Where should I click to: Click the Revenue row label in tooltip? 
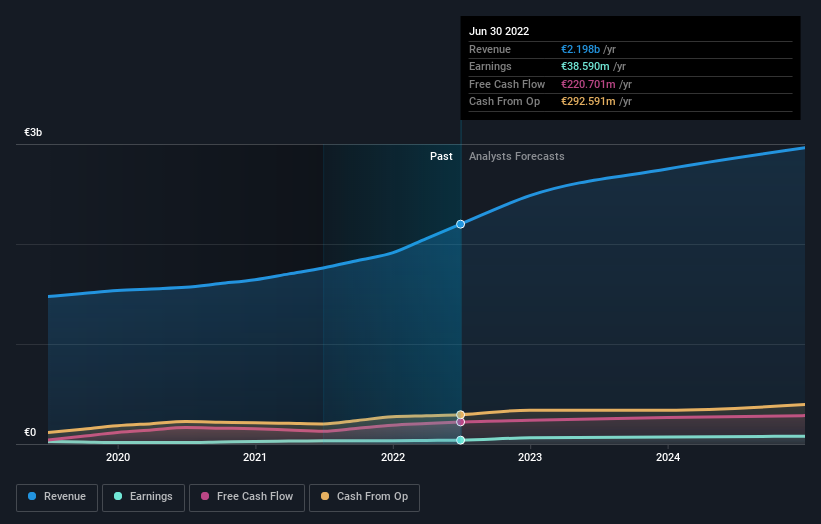point(490,49)
